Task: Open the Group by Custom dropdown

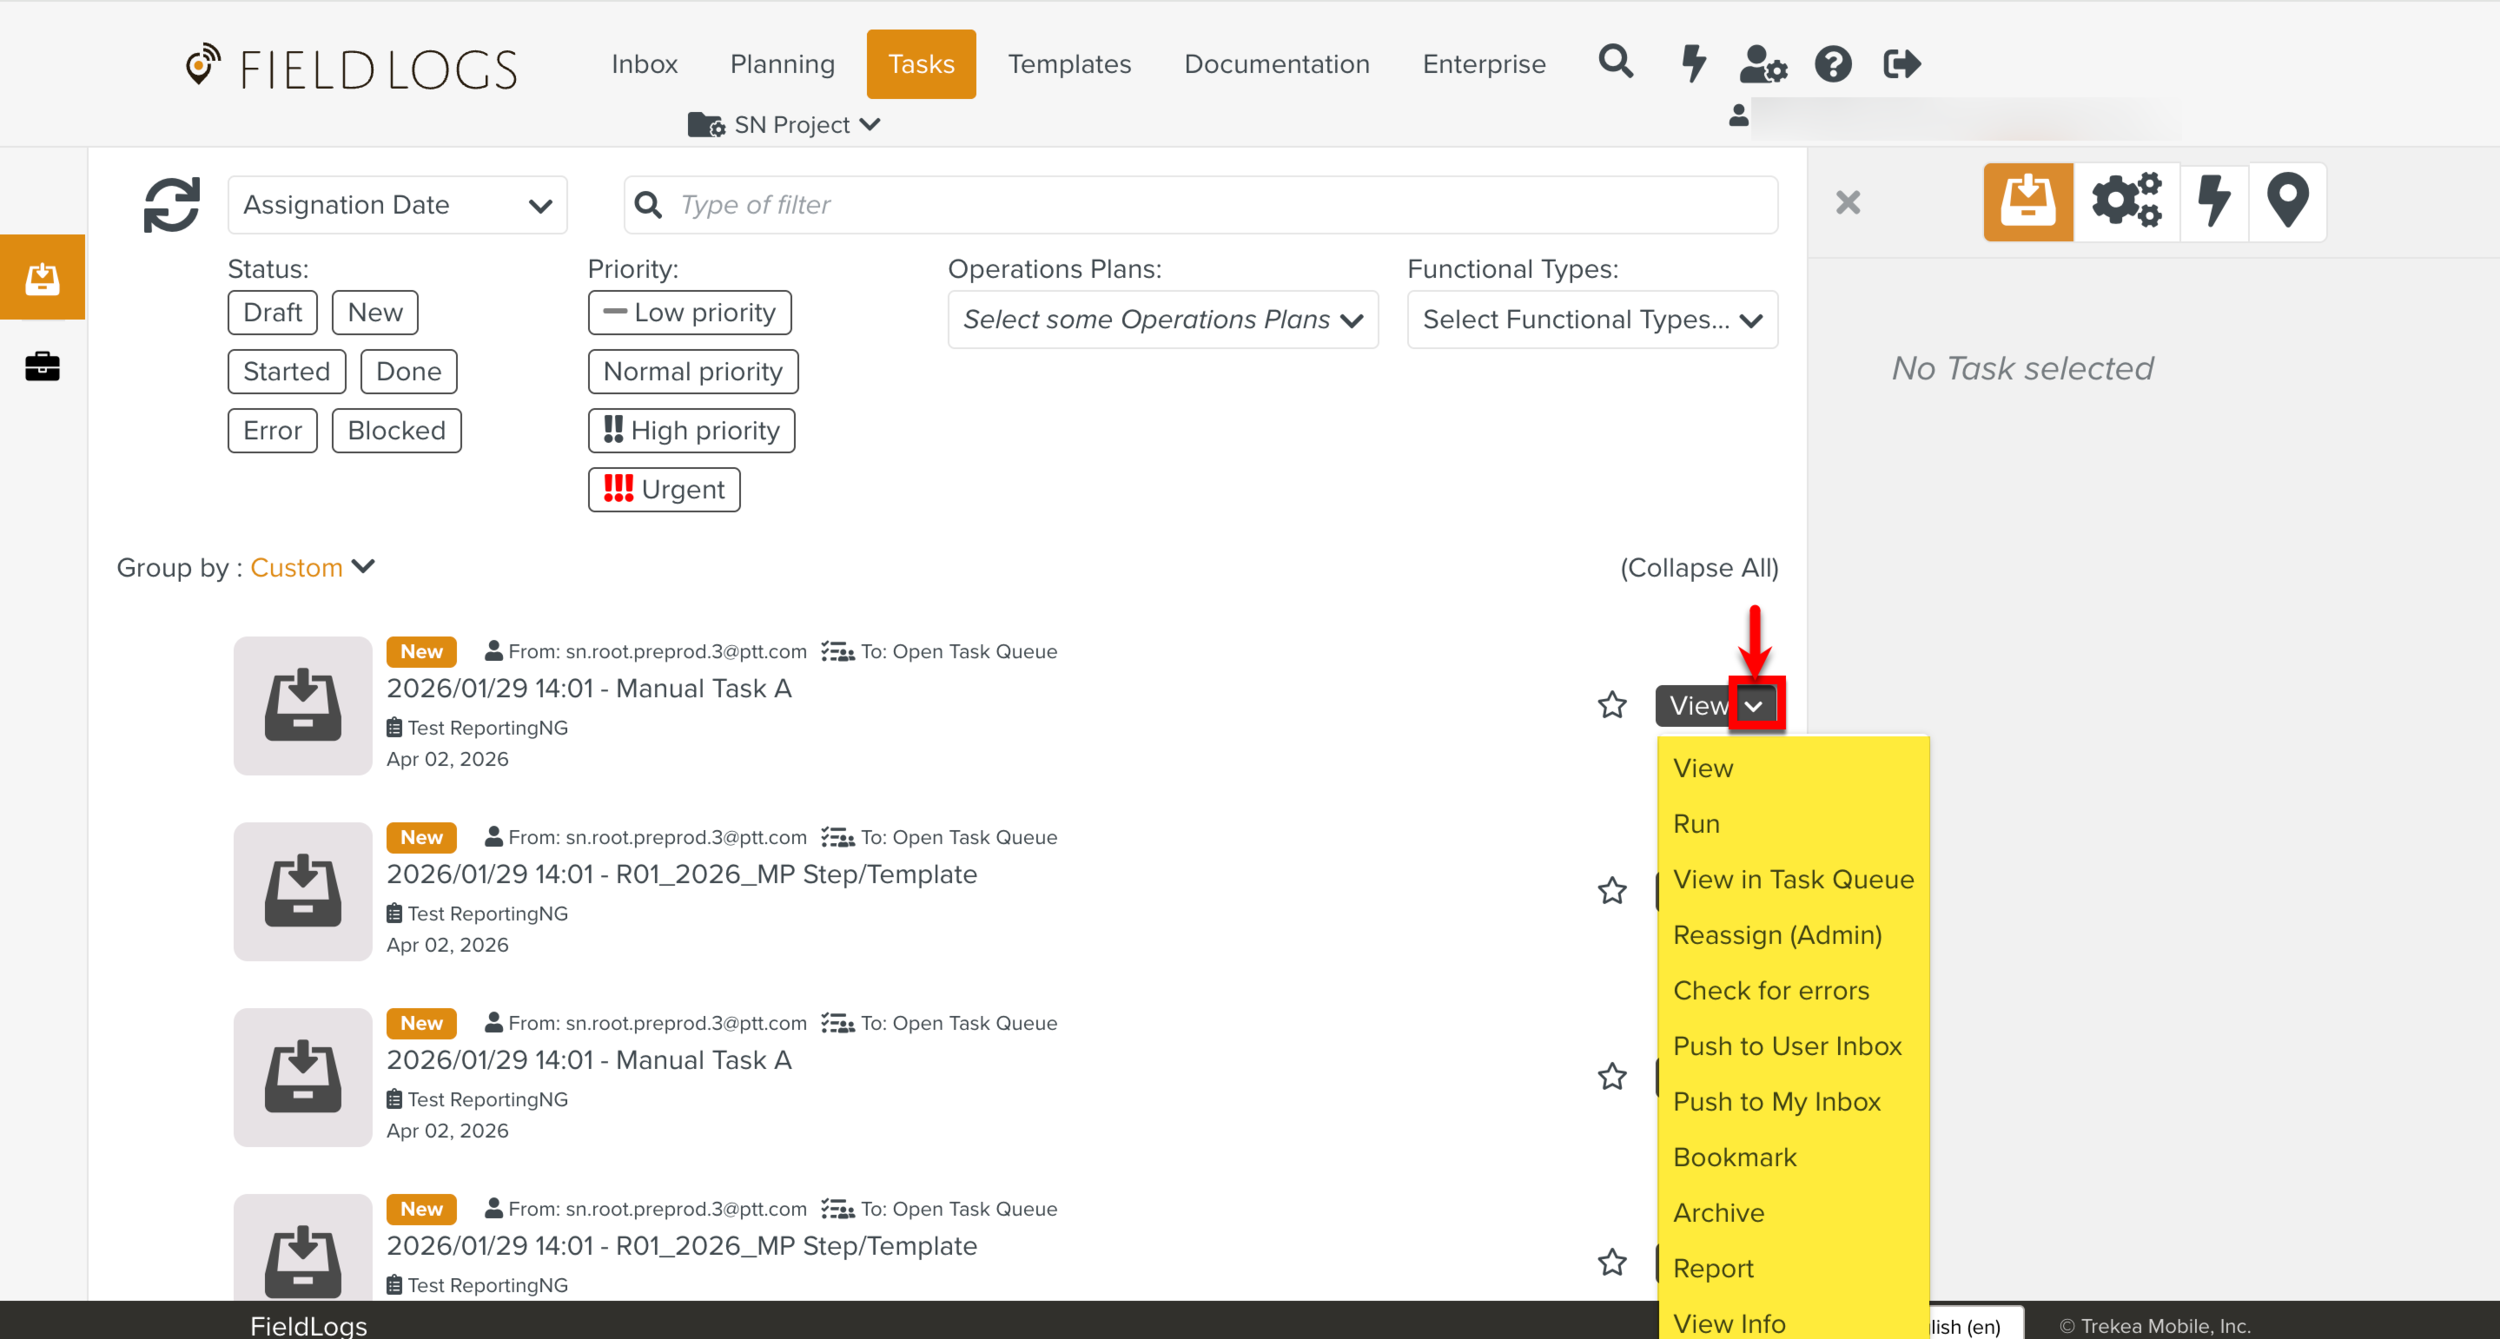Action: (312, 568)
